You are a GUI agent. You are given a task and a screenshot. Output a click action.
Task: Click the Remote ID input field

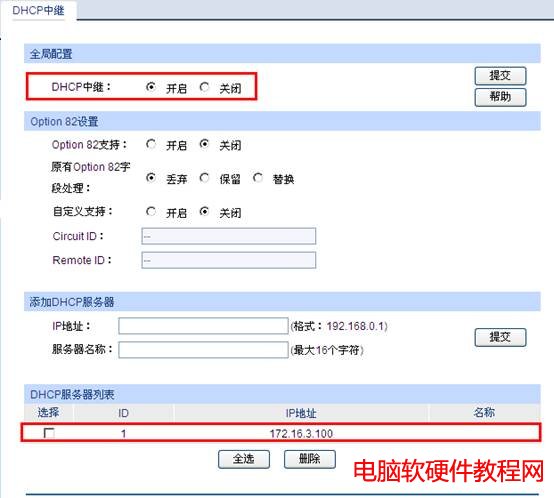click(229, 260)
